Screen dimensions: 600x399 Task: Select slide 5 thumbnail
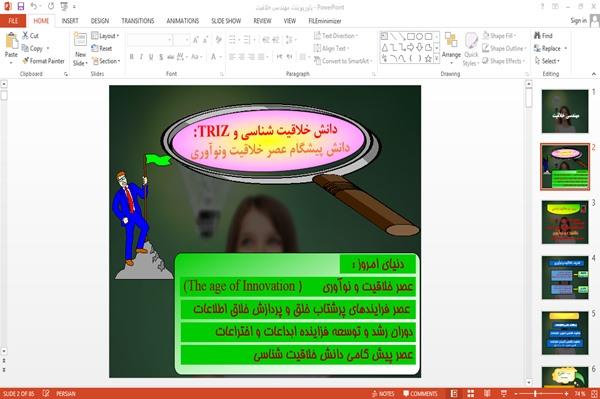(x=565, y=333)
